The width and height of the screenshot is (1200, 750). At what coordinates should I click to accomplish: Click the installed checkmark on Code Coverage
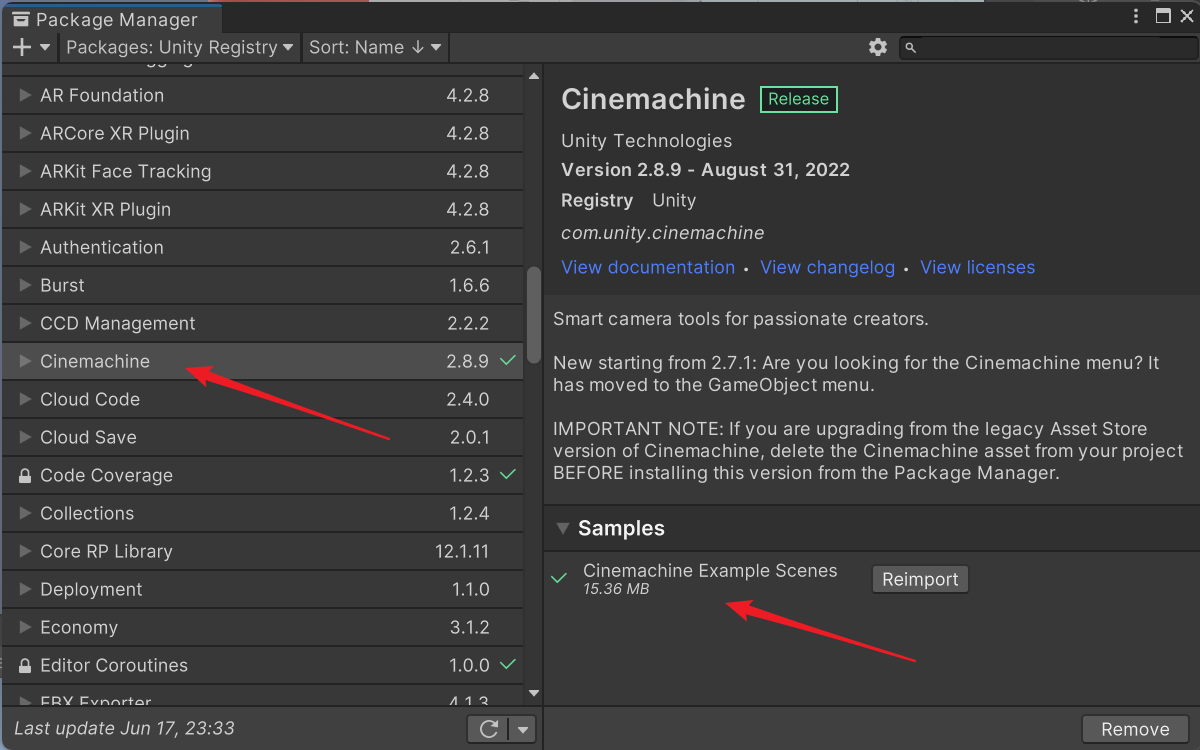(508, 475)
